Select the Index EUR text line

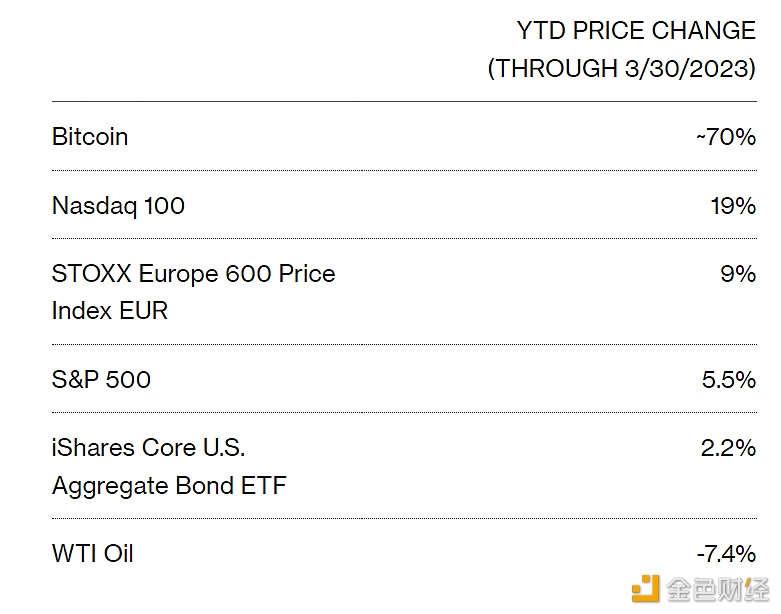110,311
